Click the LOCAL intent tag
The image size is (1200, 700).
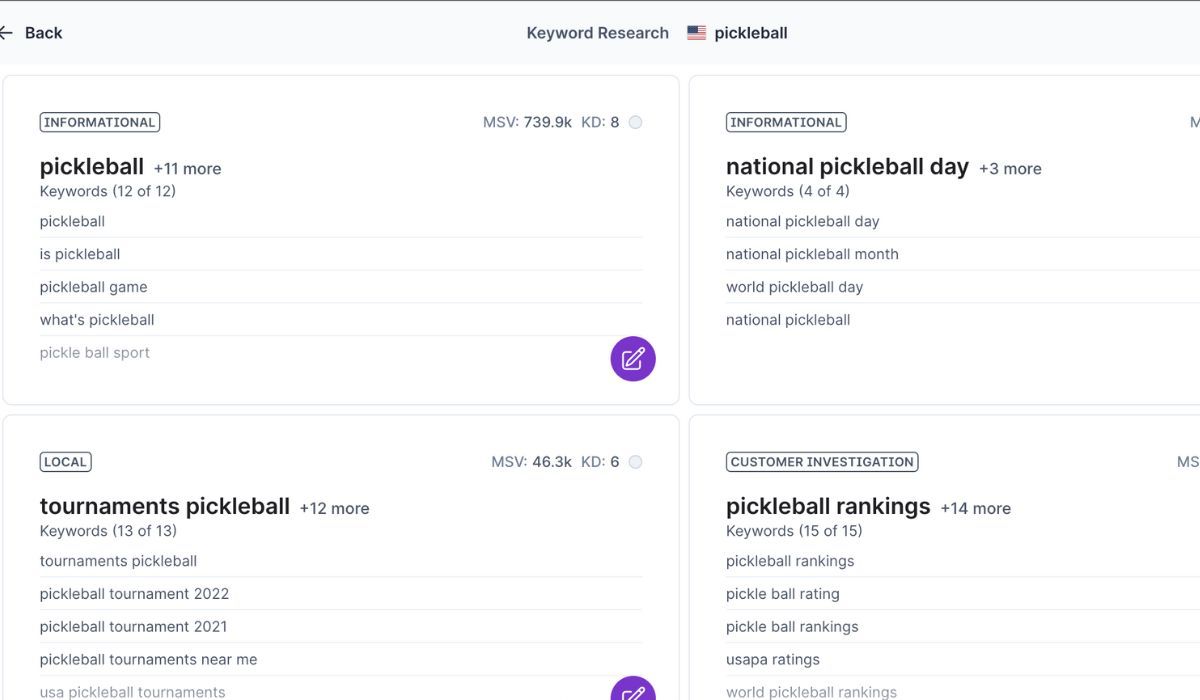[65, 462]
